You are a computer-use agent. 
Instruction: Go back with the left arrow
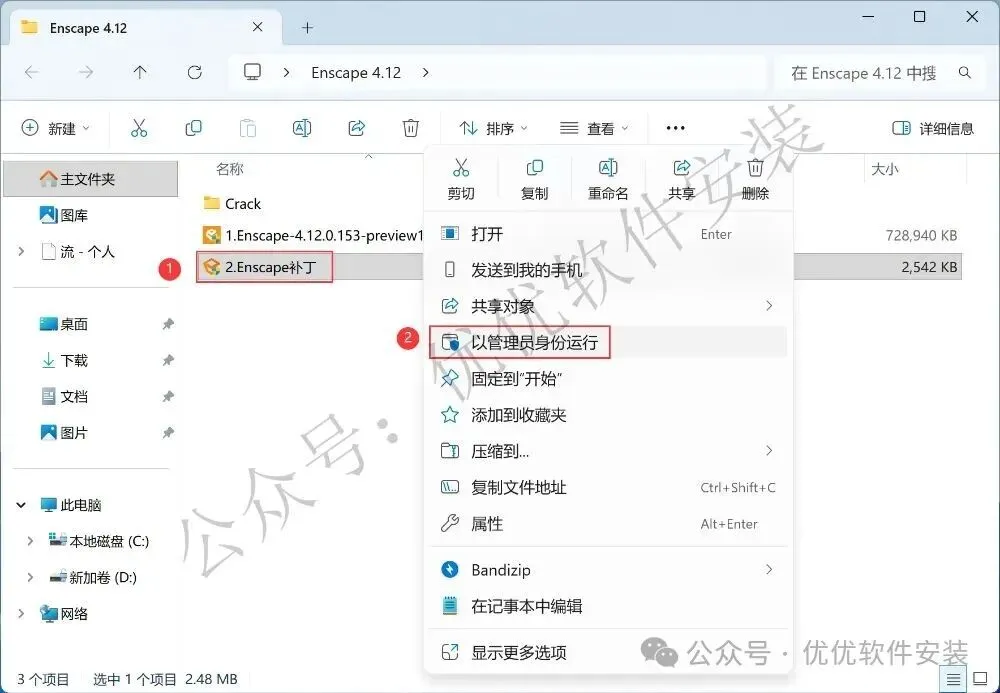[x=31, y=73]
